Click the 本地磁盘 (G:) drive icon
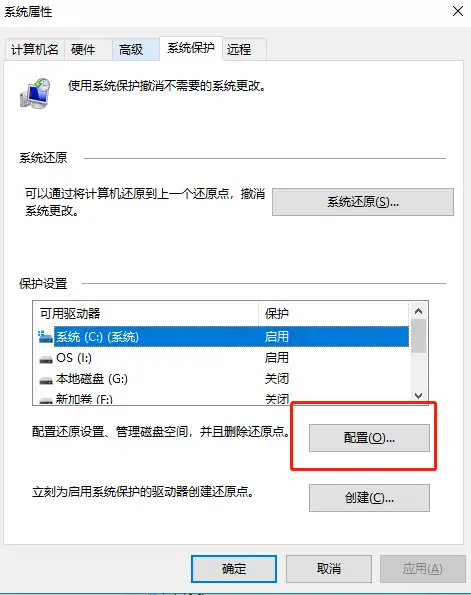Image resolution: width=471 pixels, height=595 pixels. [46, 380]
